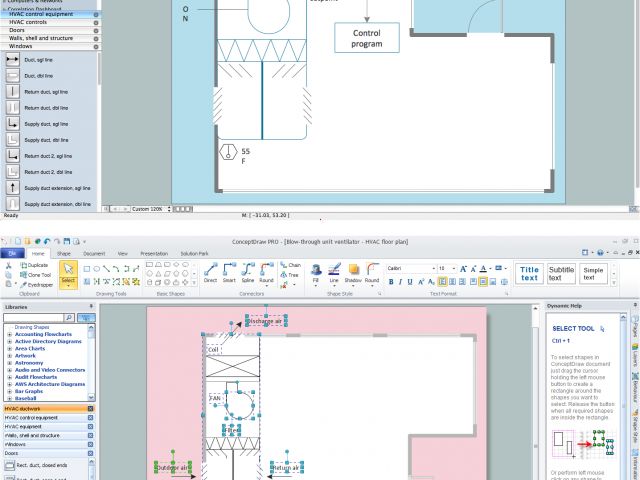The image size is (640, 480).
Task: Open the Document ribbon tab
Action: coord(94,254)
